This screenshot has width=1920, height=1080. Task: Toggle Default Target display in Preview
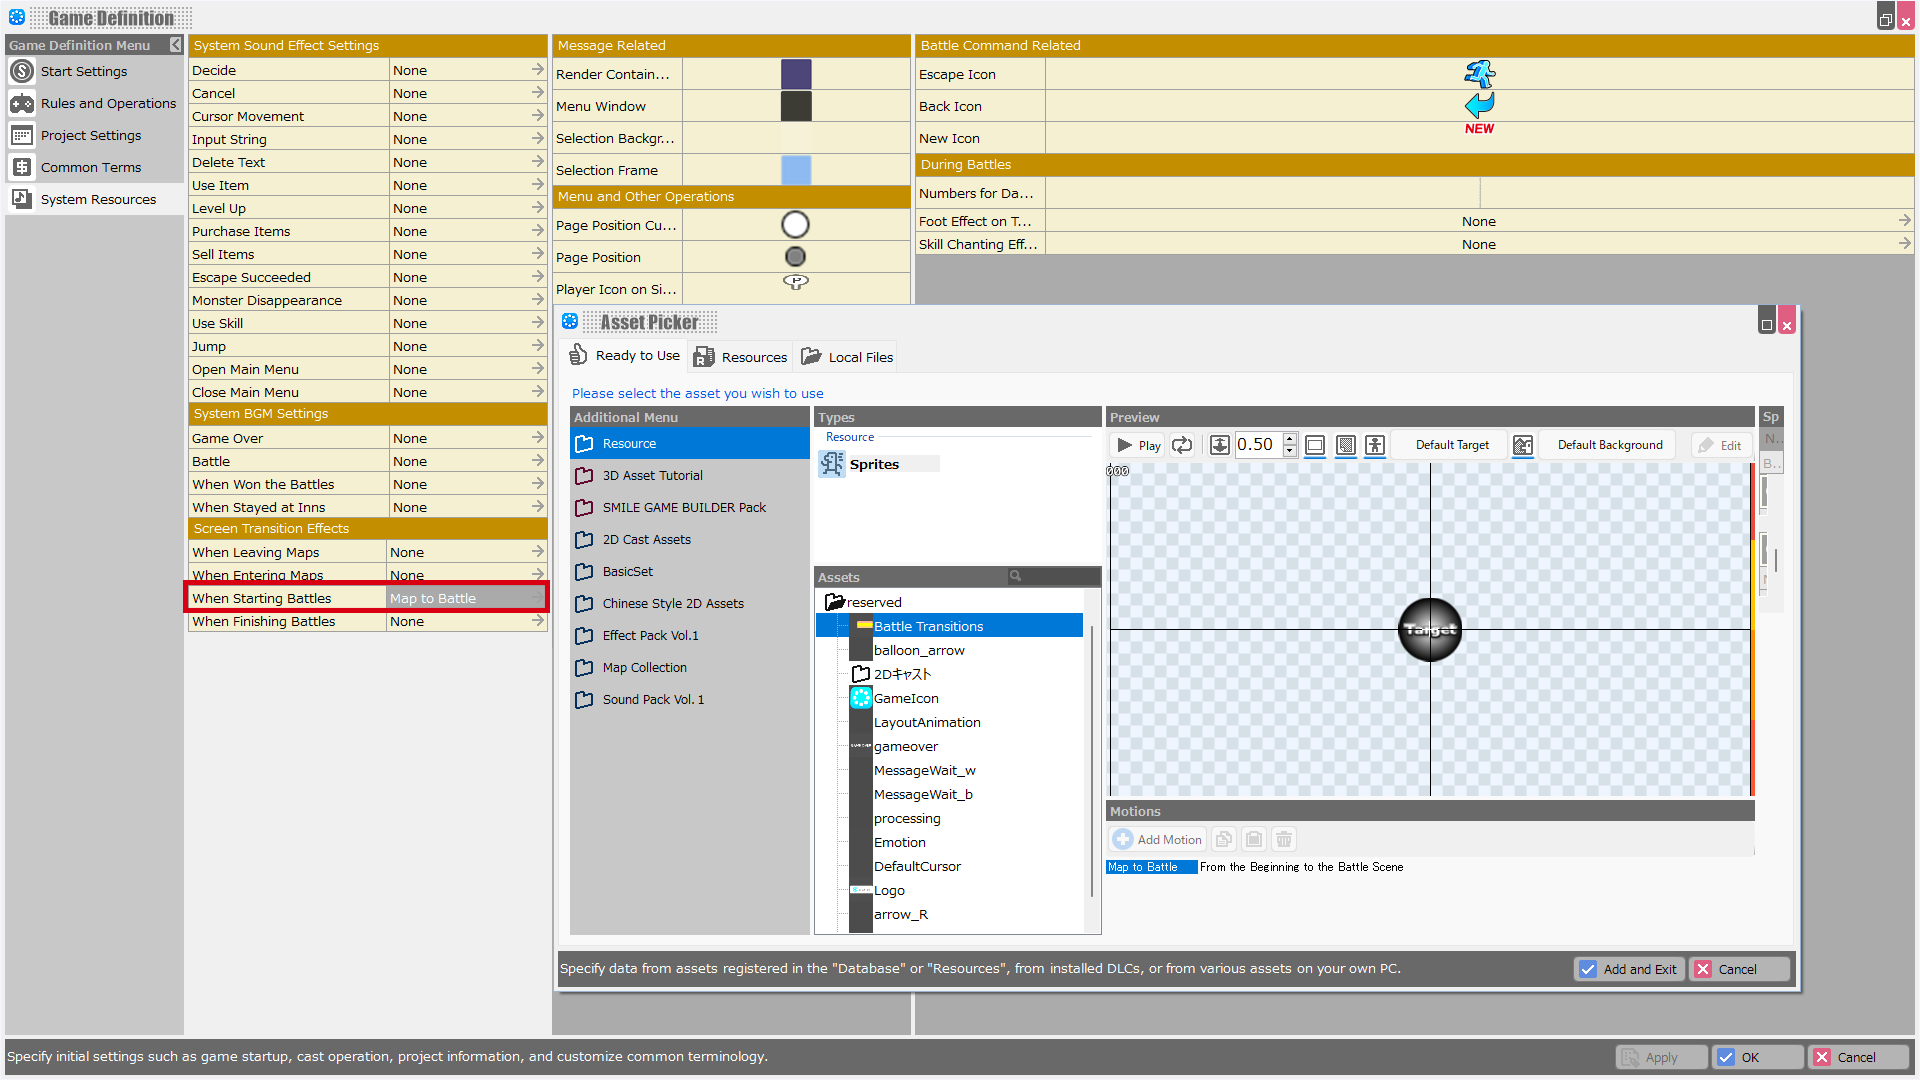(x=1452, y=444)
